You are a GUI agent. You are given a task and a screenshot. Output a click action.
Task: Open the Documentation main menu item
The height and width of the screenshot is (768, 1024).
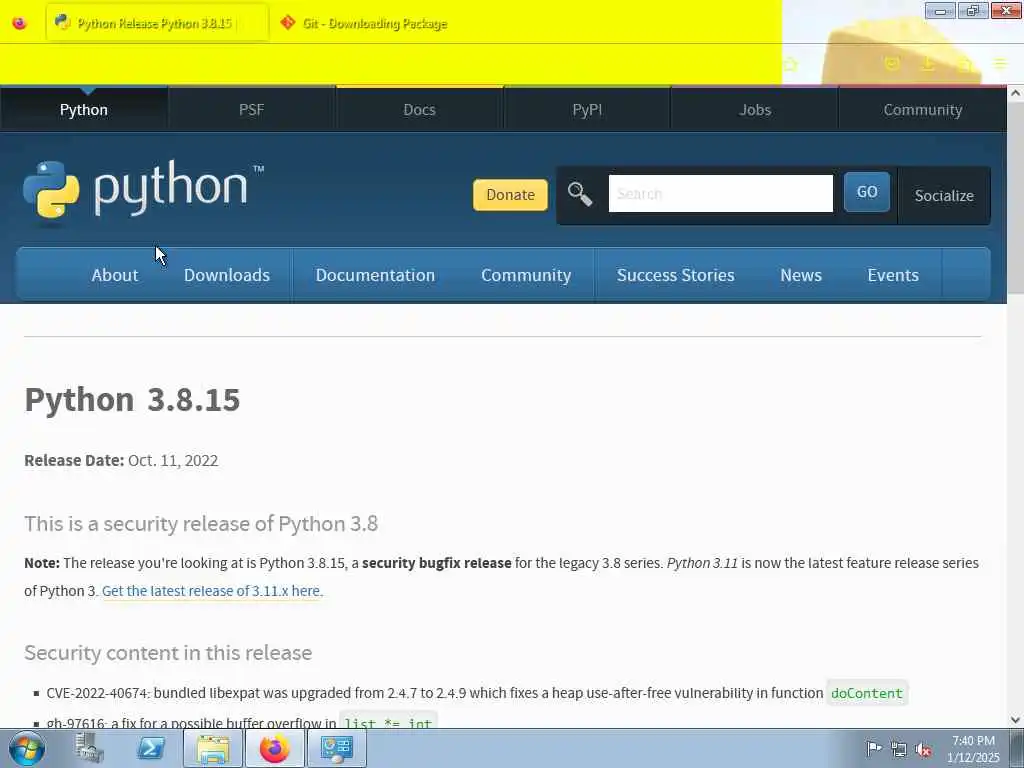pos(375,275)
